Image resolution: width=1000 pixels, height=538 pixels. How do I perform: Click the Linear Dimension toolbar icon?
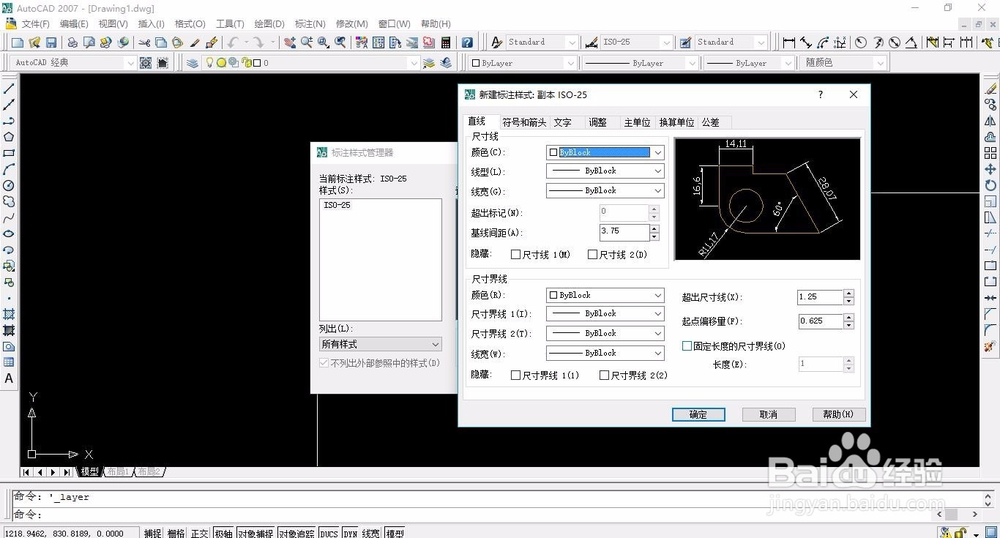click(789, 42)
